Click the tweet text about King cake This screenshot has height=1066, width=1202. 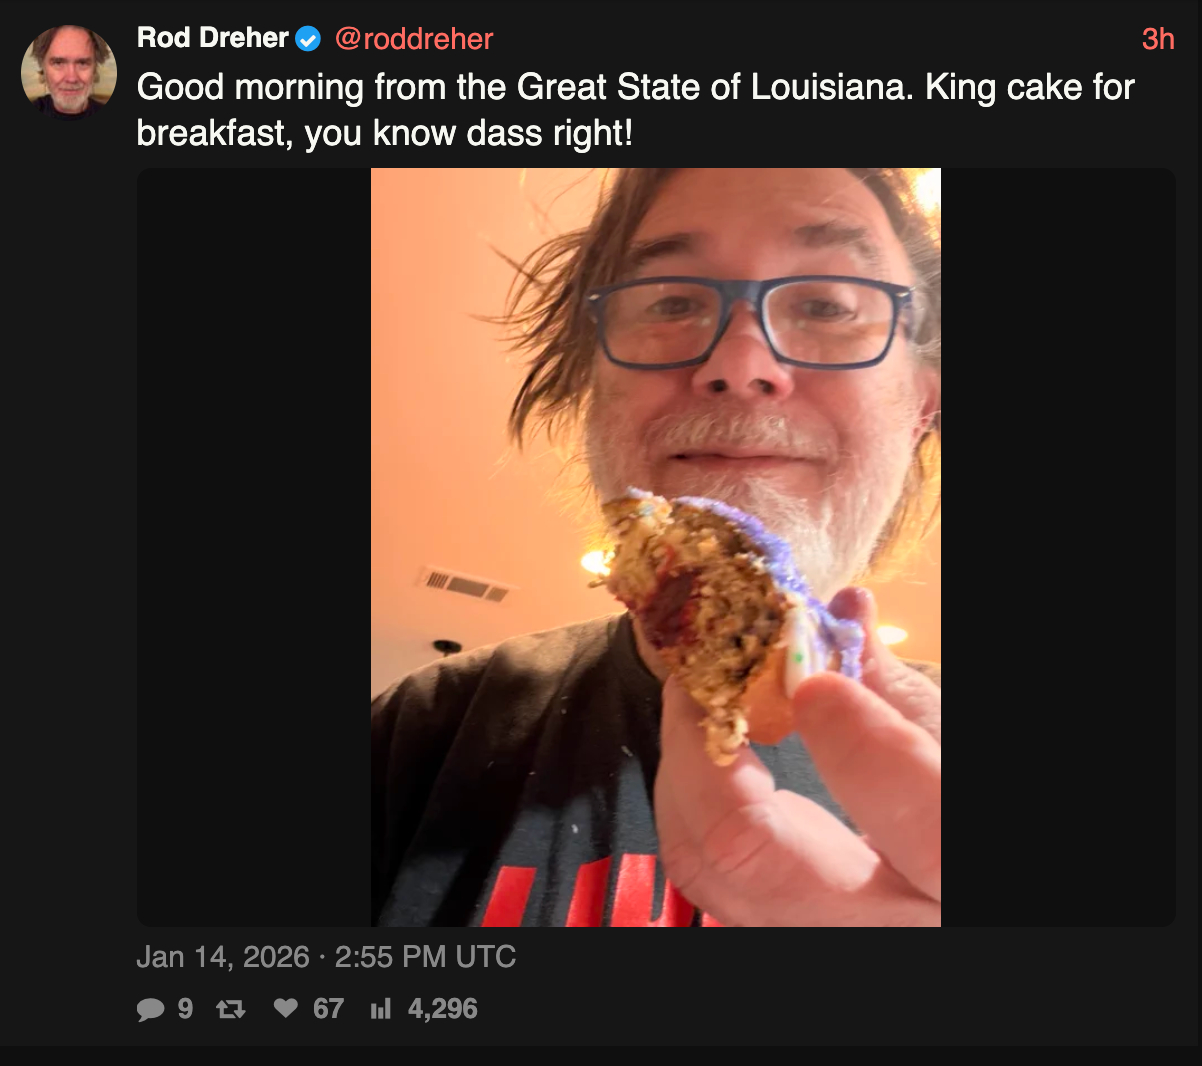634,110
